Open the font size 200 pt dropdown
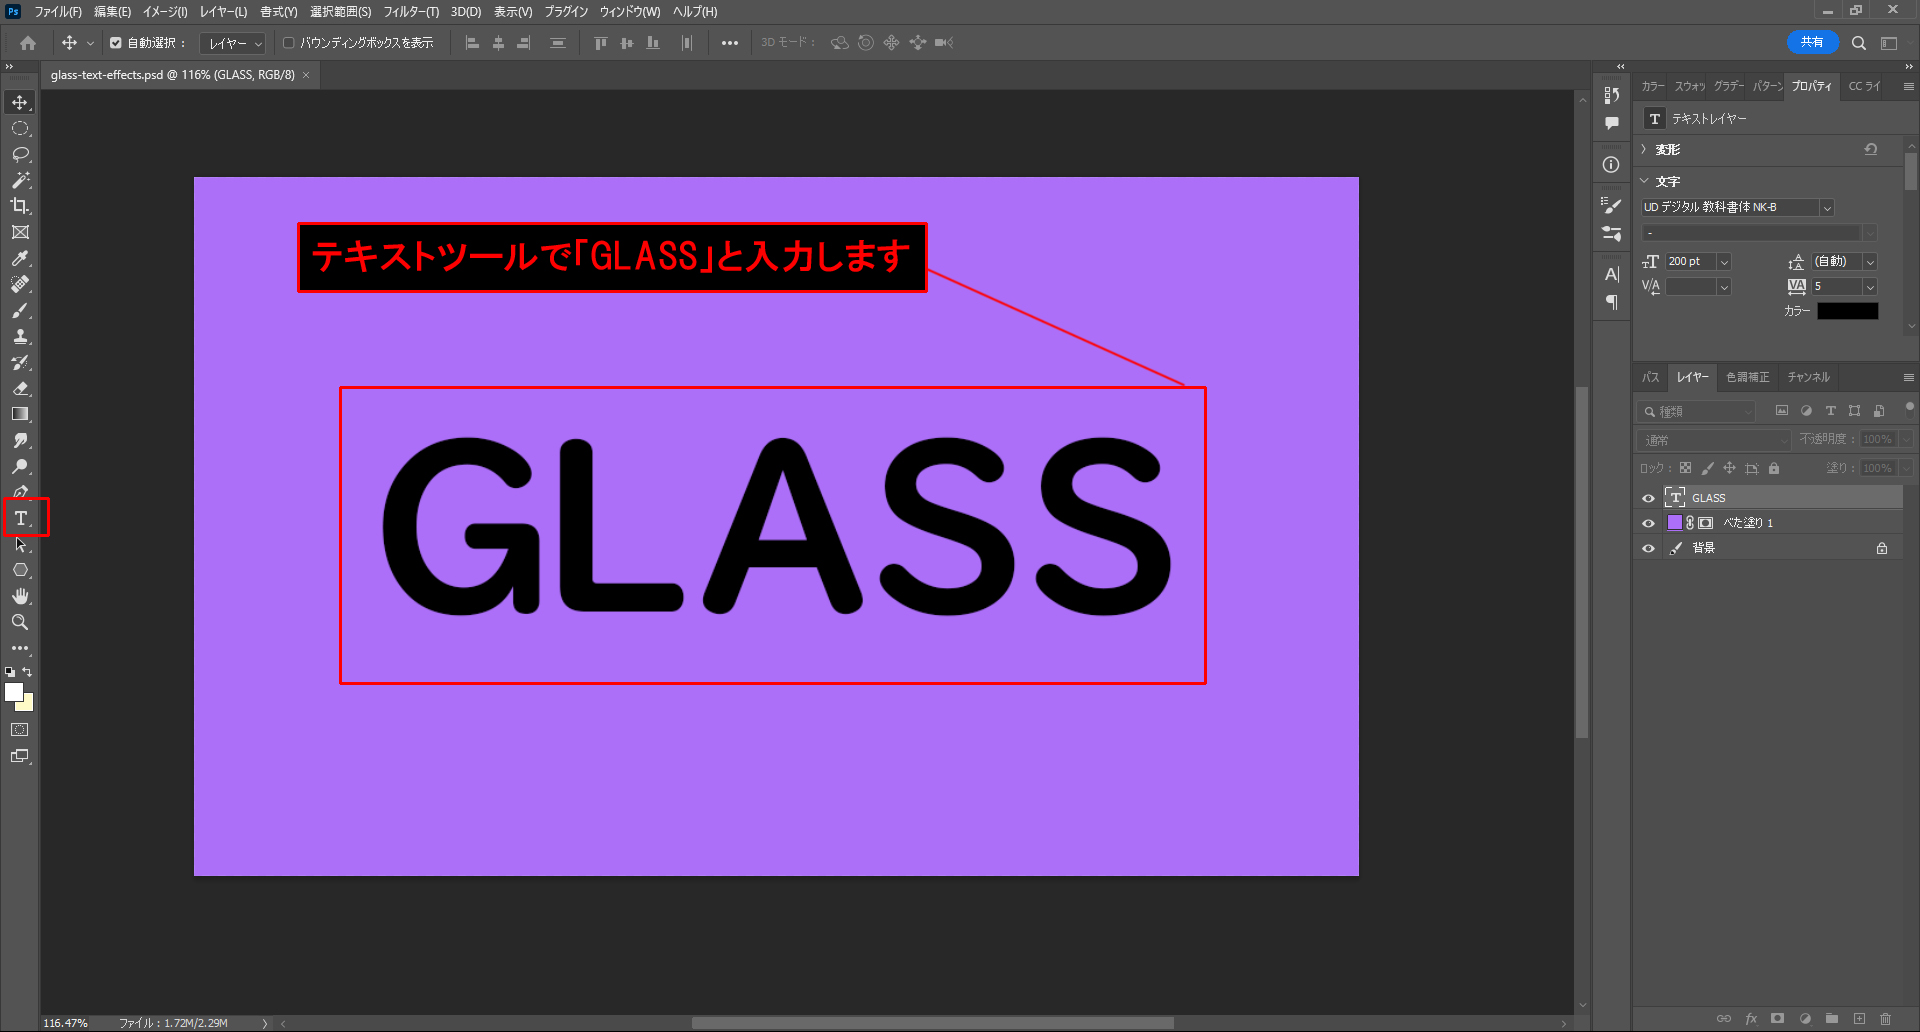 [1724, 262]
